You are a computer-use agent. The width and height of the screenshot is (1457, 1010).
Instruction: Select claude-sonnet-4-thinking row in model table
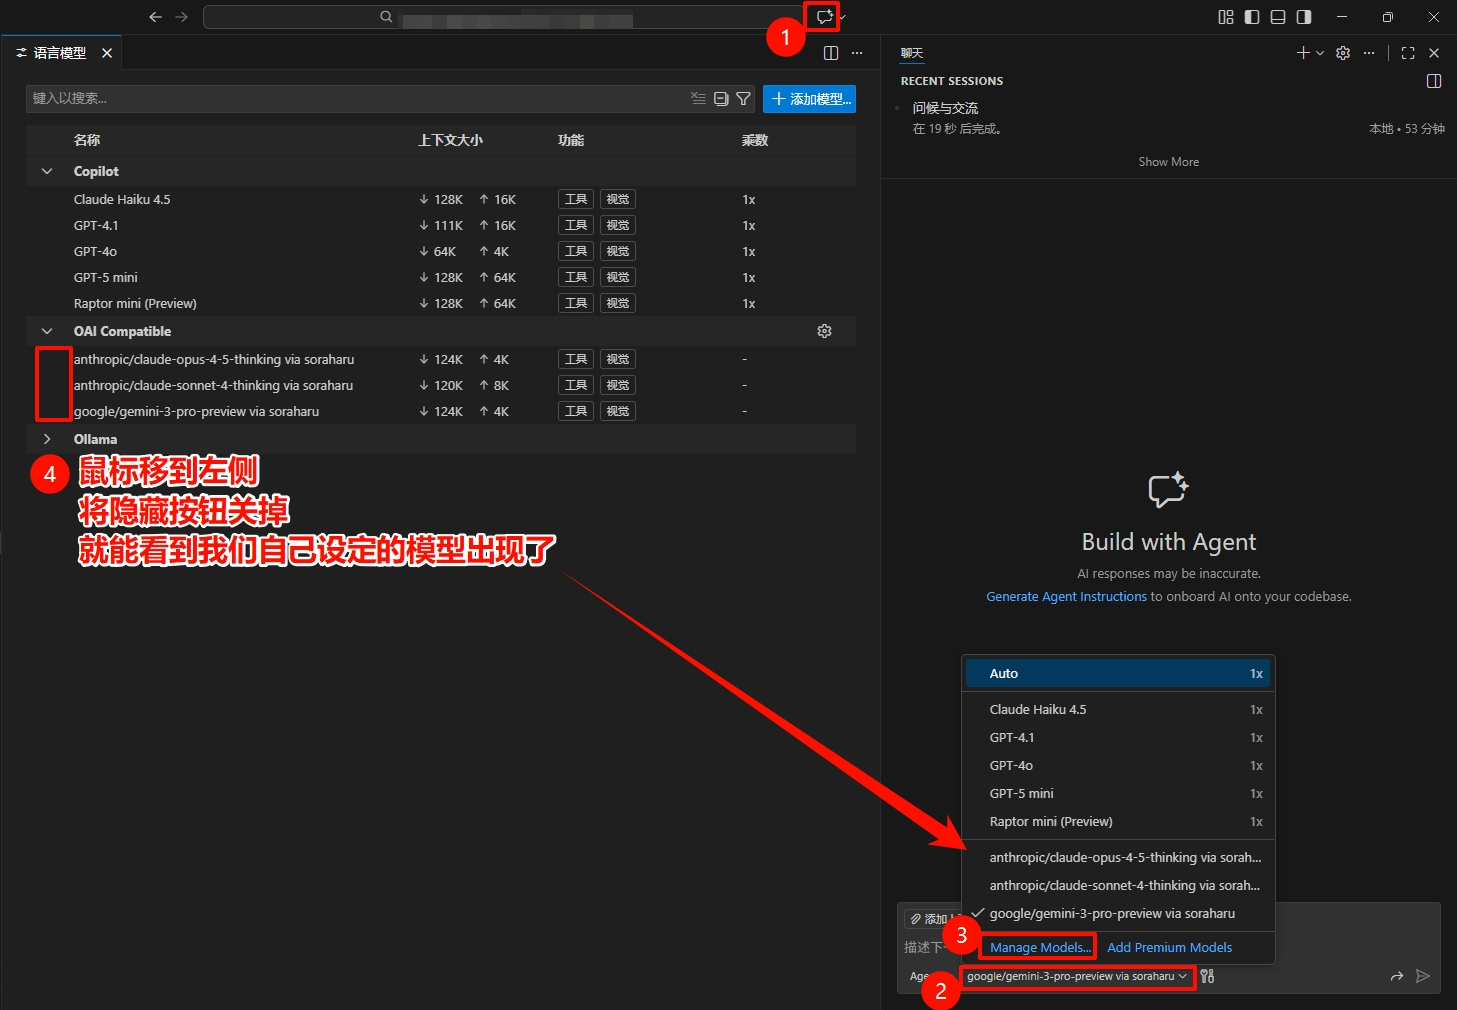coord(441,385)
